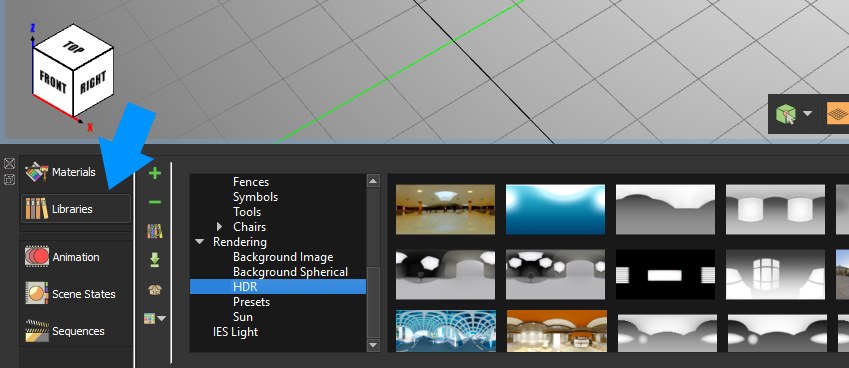Screen dimensions: 849x368
Task: Click the panel close X icon
Action: pos(9,163)
